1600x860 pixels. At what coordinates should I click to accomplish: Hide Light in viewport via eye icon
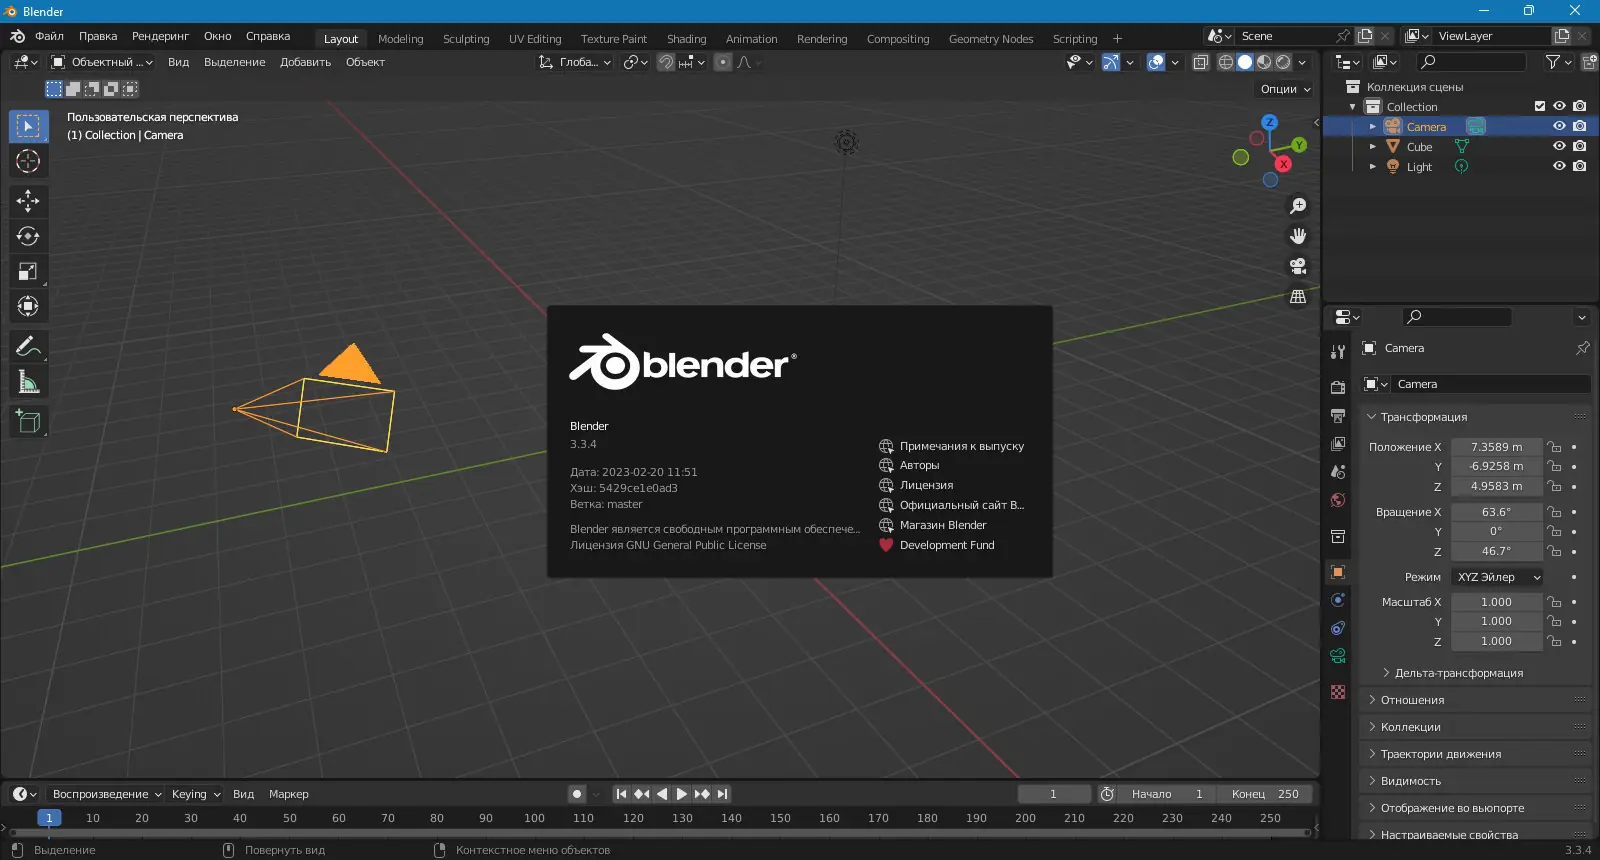(x=1559, y=167)
